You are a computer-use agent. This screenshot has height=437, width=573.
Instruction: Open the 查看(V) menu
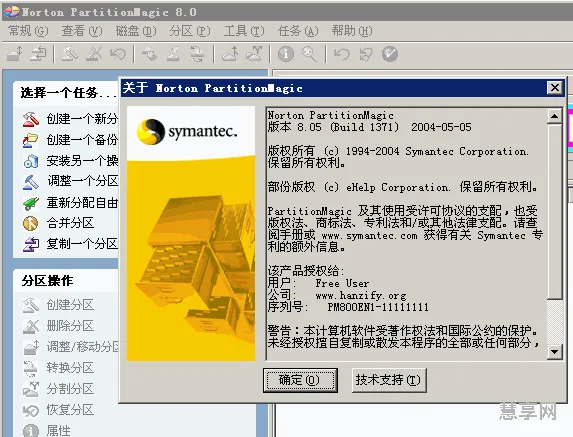82,31
